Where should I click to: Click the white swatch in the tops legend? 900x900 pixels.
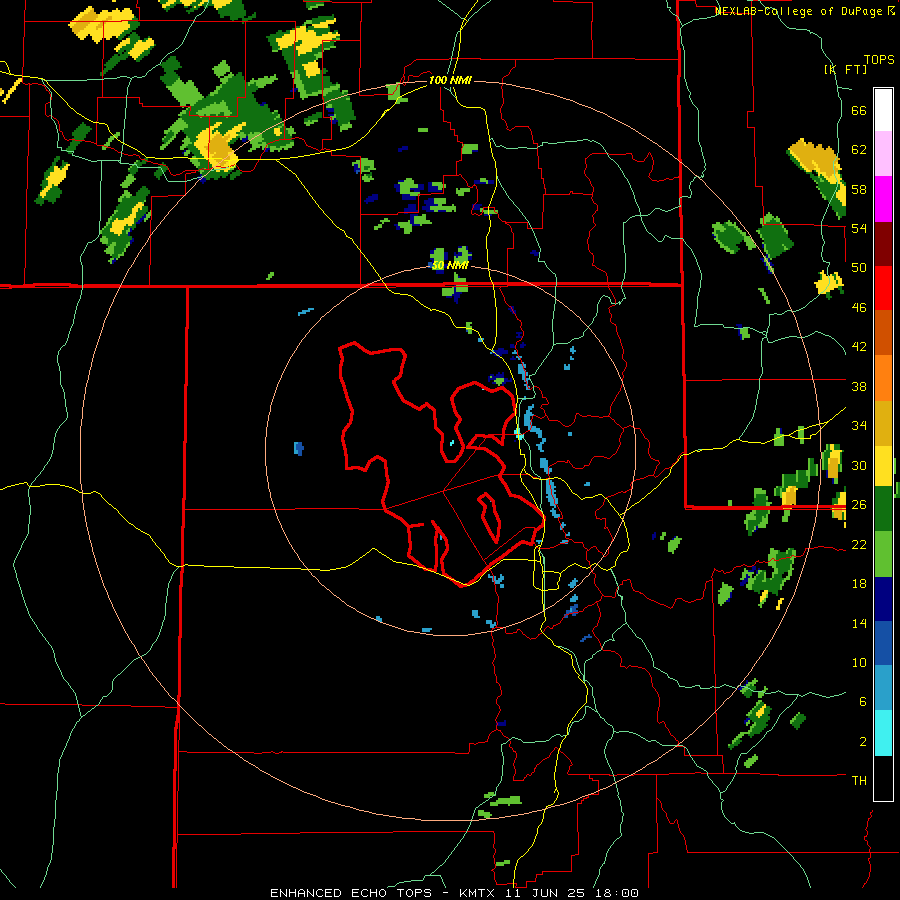pos(883,110)
